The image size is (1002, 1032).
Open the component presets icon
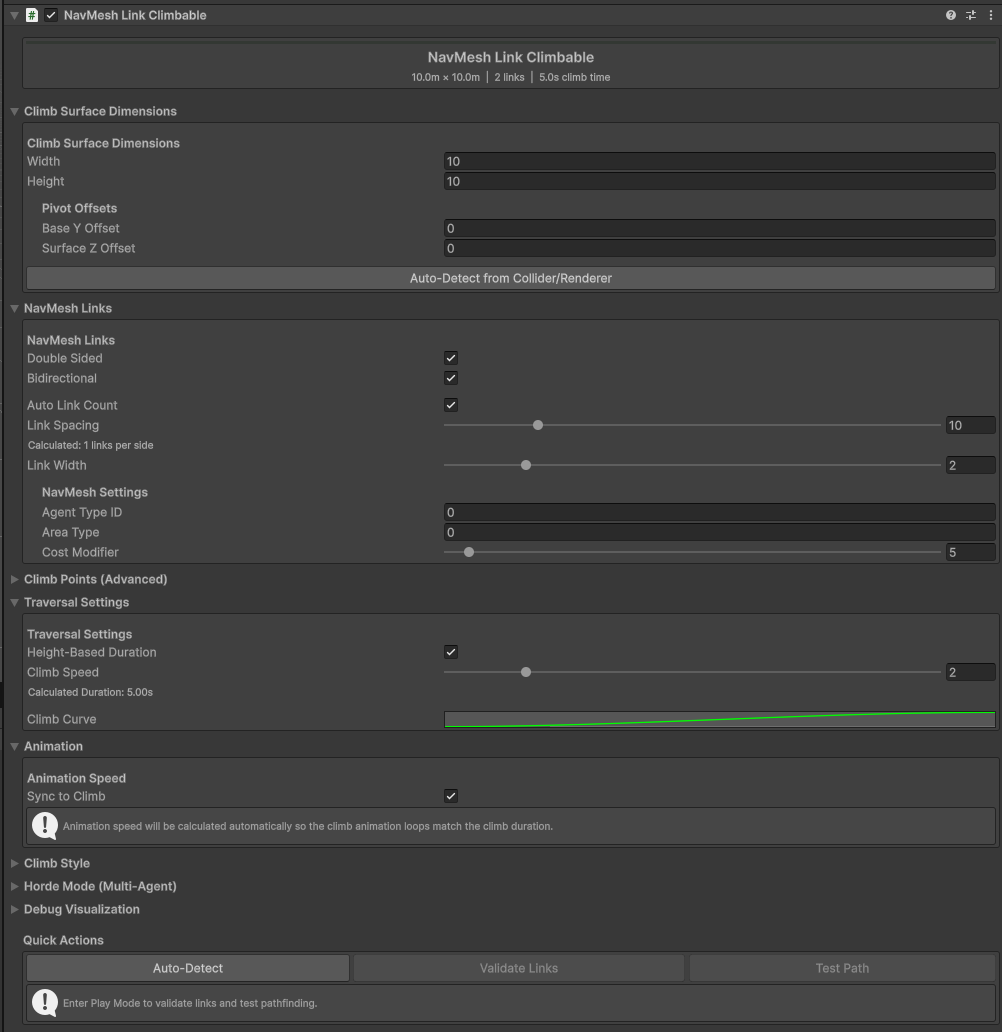pos(970,15)
